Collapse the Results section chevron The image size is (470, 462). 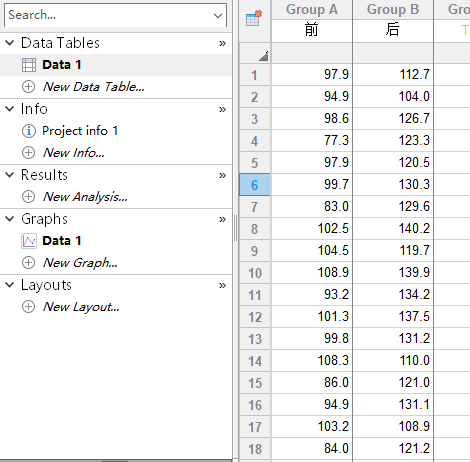click(10, 175)
